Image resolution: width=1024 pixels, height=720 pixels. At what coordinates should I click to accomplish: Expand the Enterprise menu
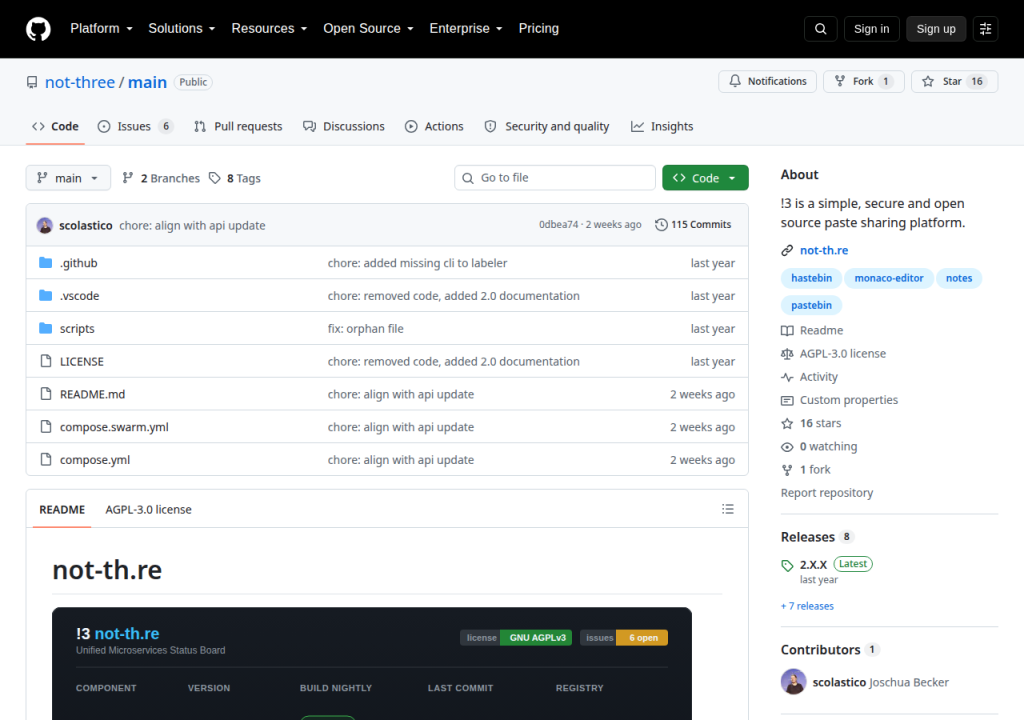pos(466,29)
